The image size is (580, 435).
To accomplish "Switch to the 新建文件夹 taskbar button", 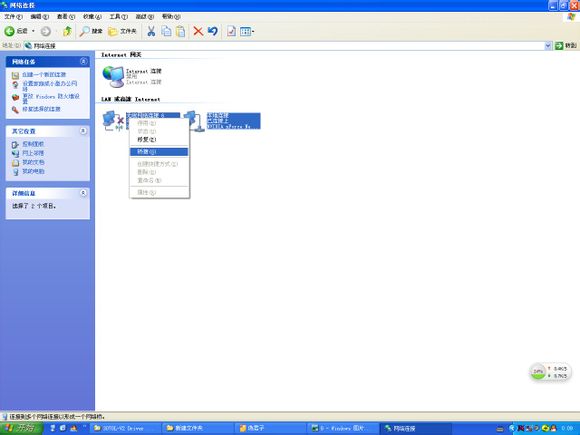I will pos(198,428).
